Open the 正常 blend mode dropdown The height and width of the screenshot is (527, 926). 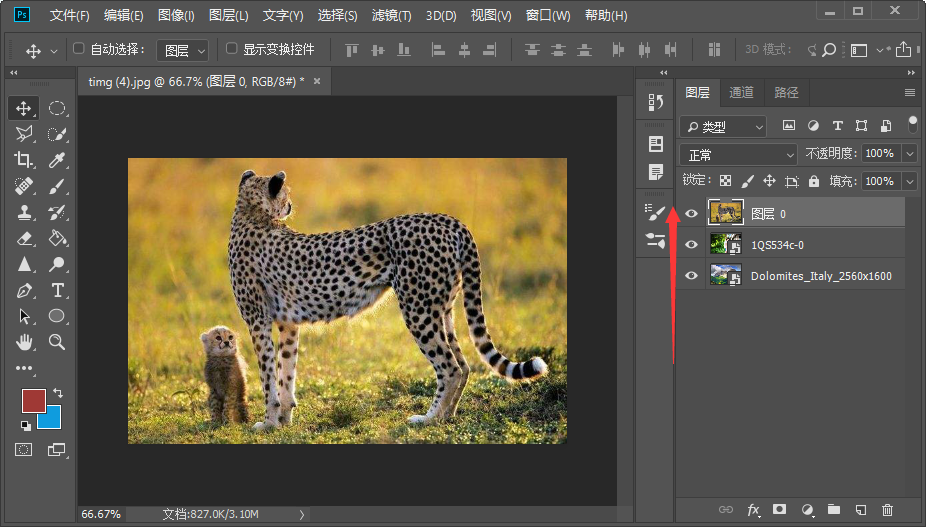click(738, 155)
